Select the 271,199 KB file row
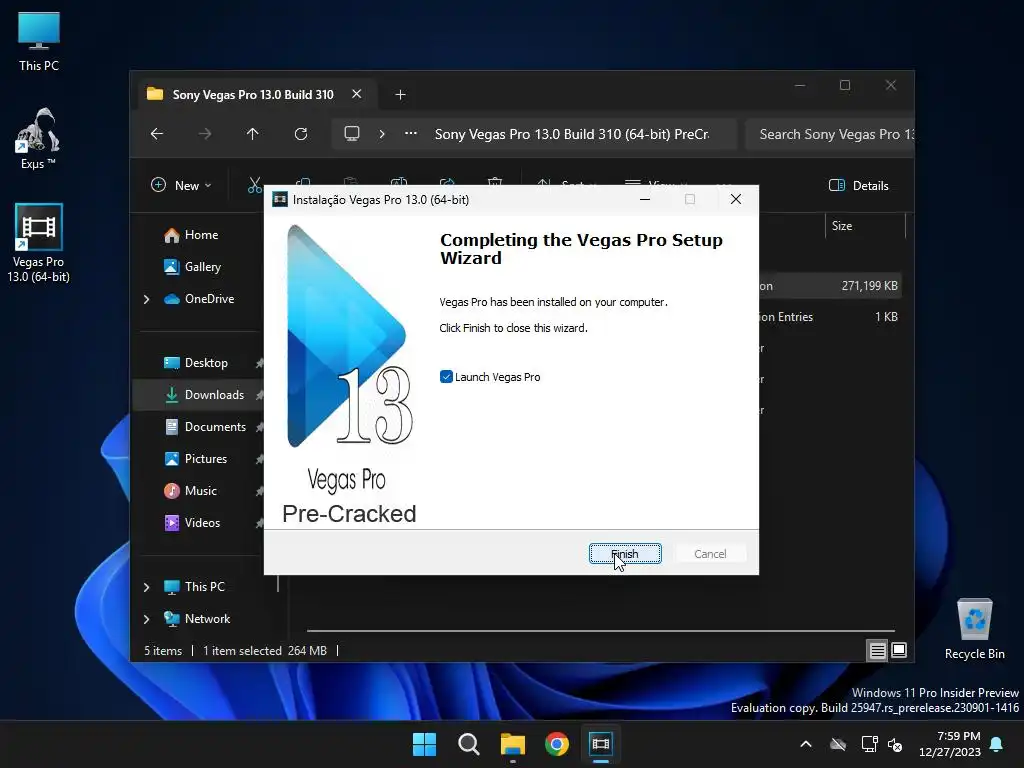Screen dimensions: 1024x768 click(x=829, y=286)
